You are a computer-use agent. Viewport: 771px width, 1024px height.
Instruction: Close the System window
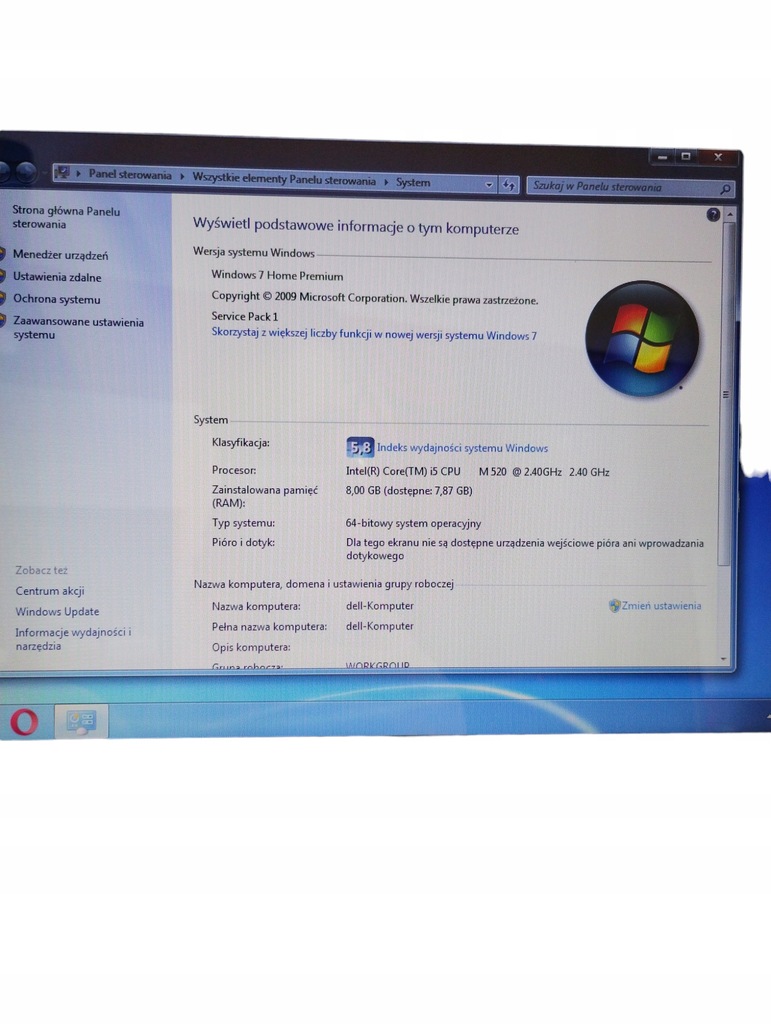coord(719,157)
